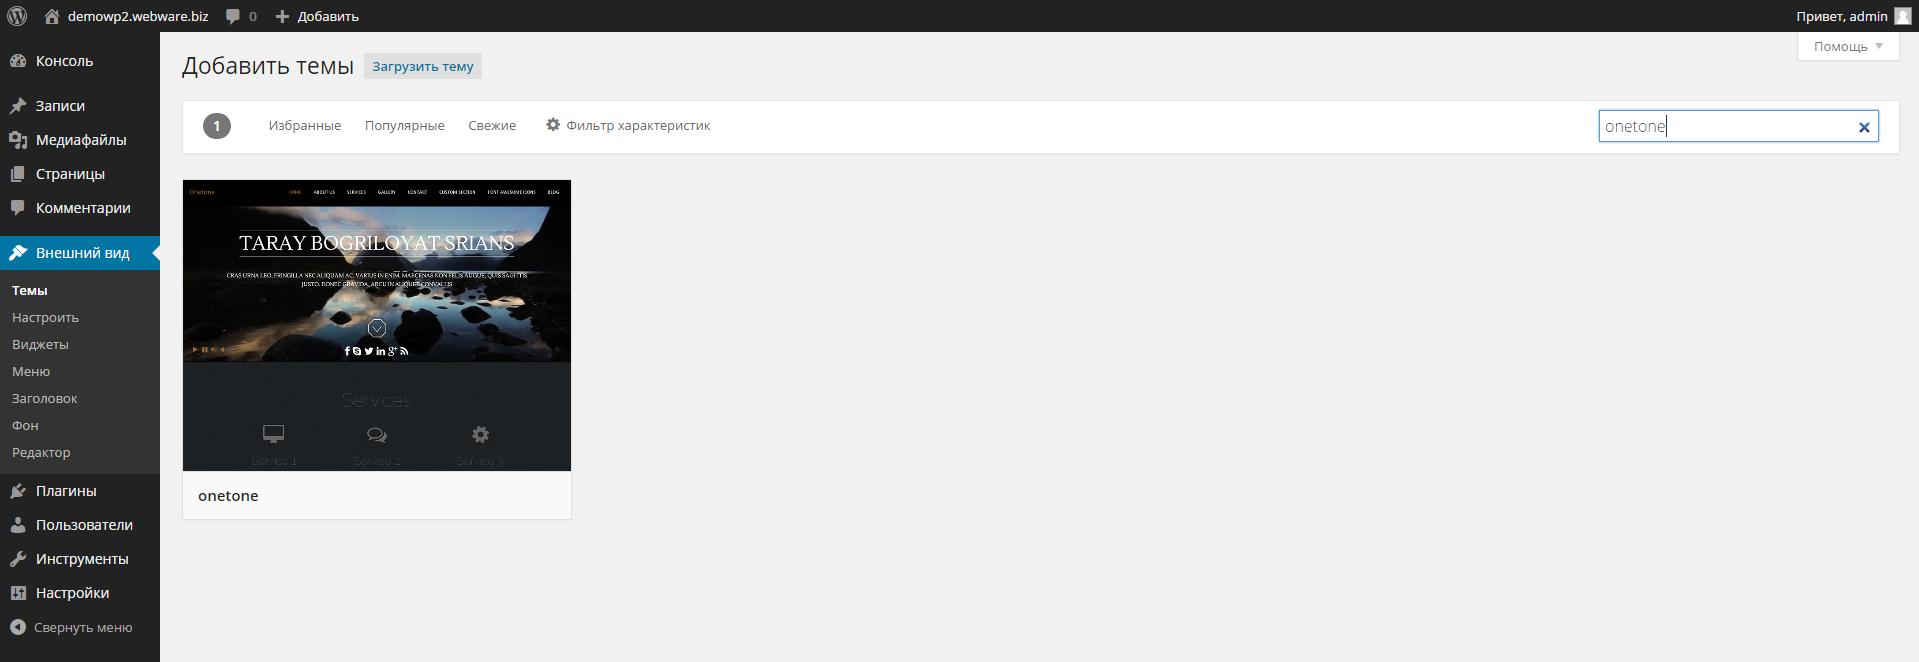Screen dimensions: 1919x662
Task: Open the Страницы menu
Action: pyautogui.click(x=70, y=174)
